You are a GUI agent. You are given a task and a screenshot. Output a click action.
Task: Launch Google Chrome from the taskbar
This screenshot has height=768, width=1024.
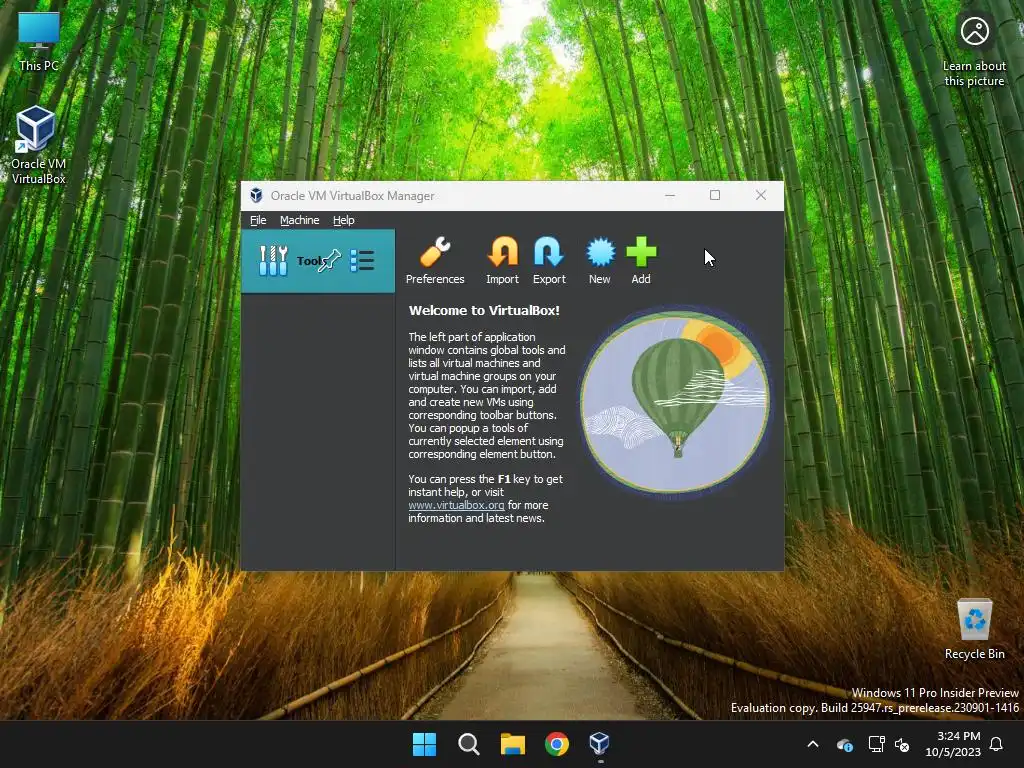click(556, 744)
